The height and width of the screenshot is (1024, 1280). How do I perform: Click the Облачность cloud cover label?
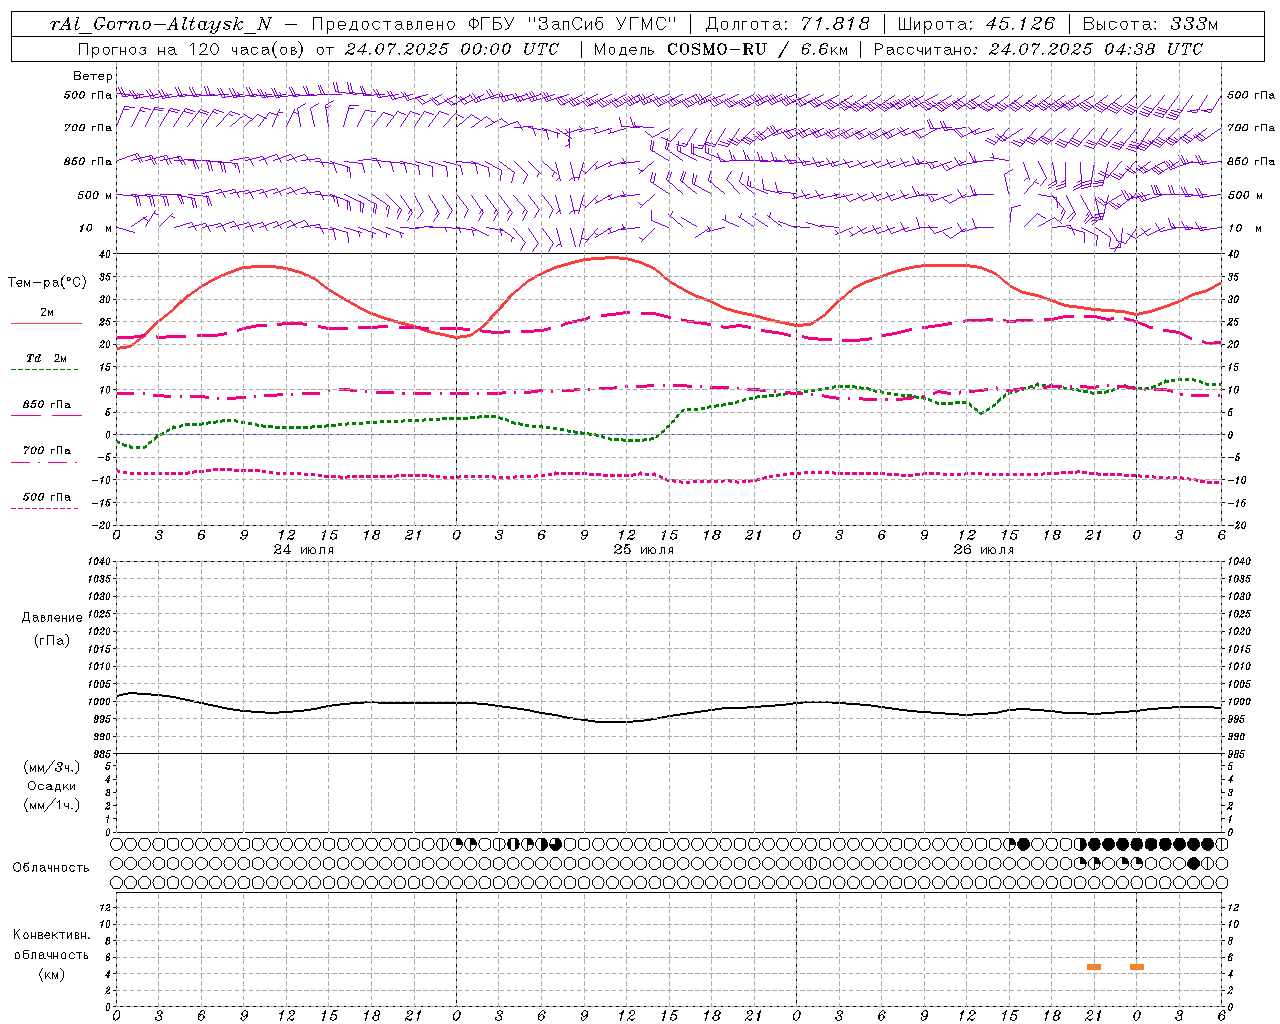[51, 868]
